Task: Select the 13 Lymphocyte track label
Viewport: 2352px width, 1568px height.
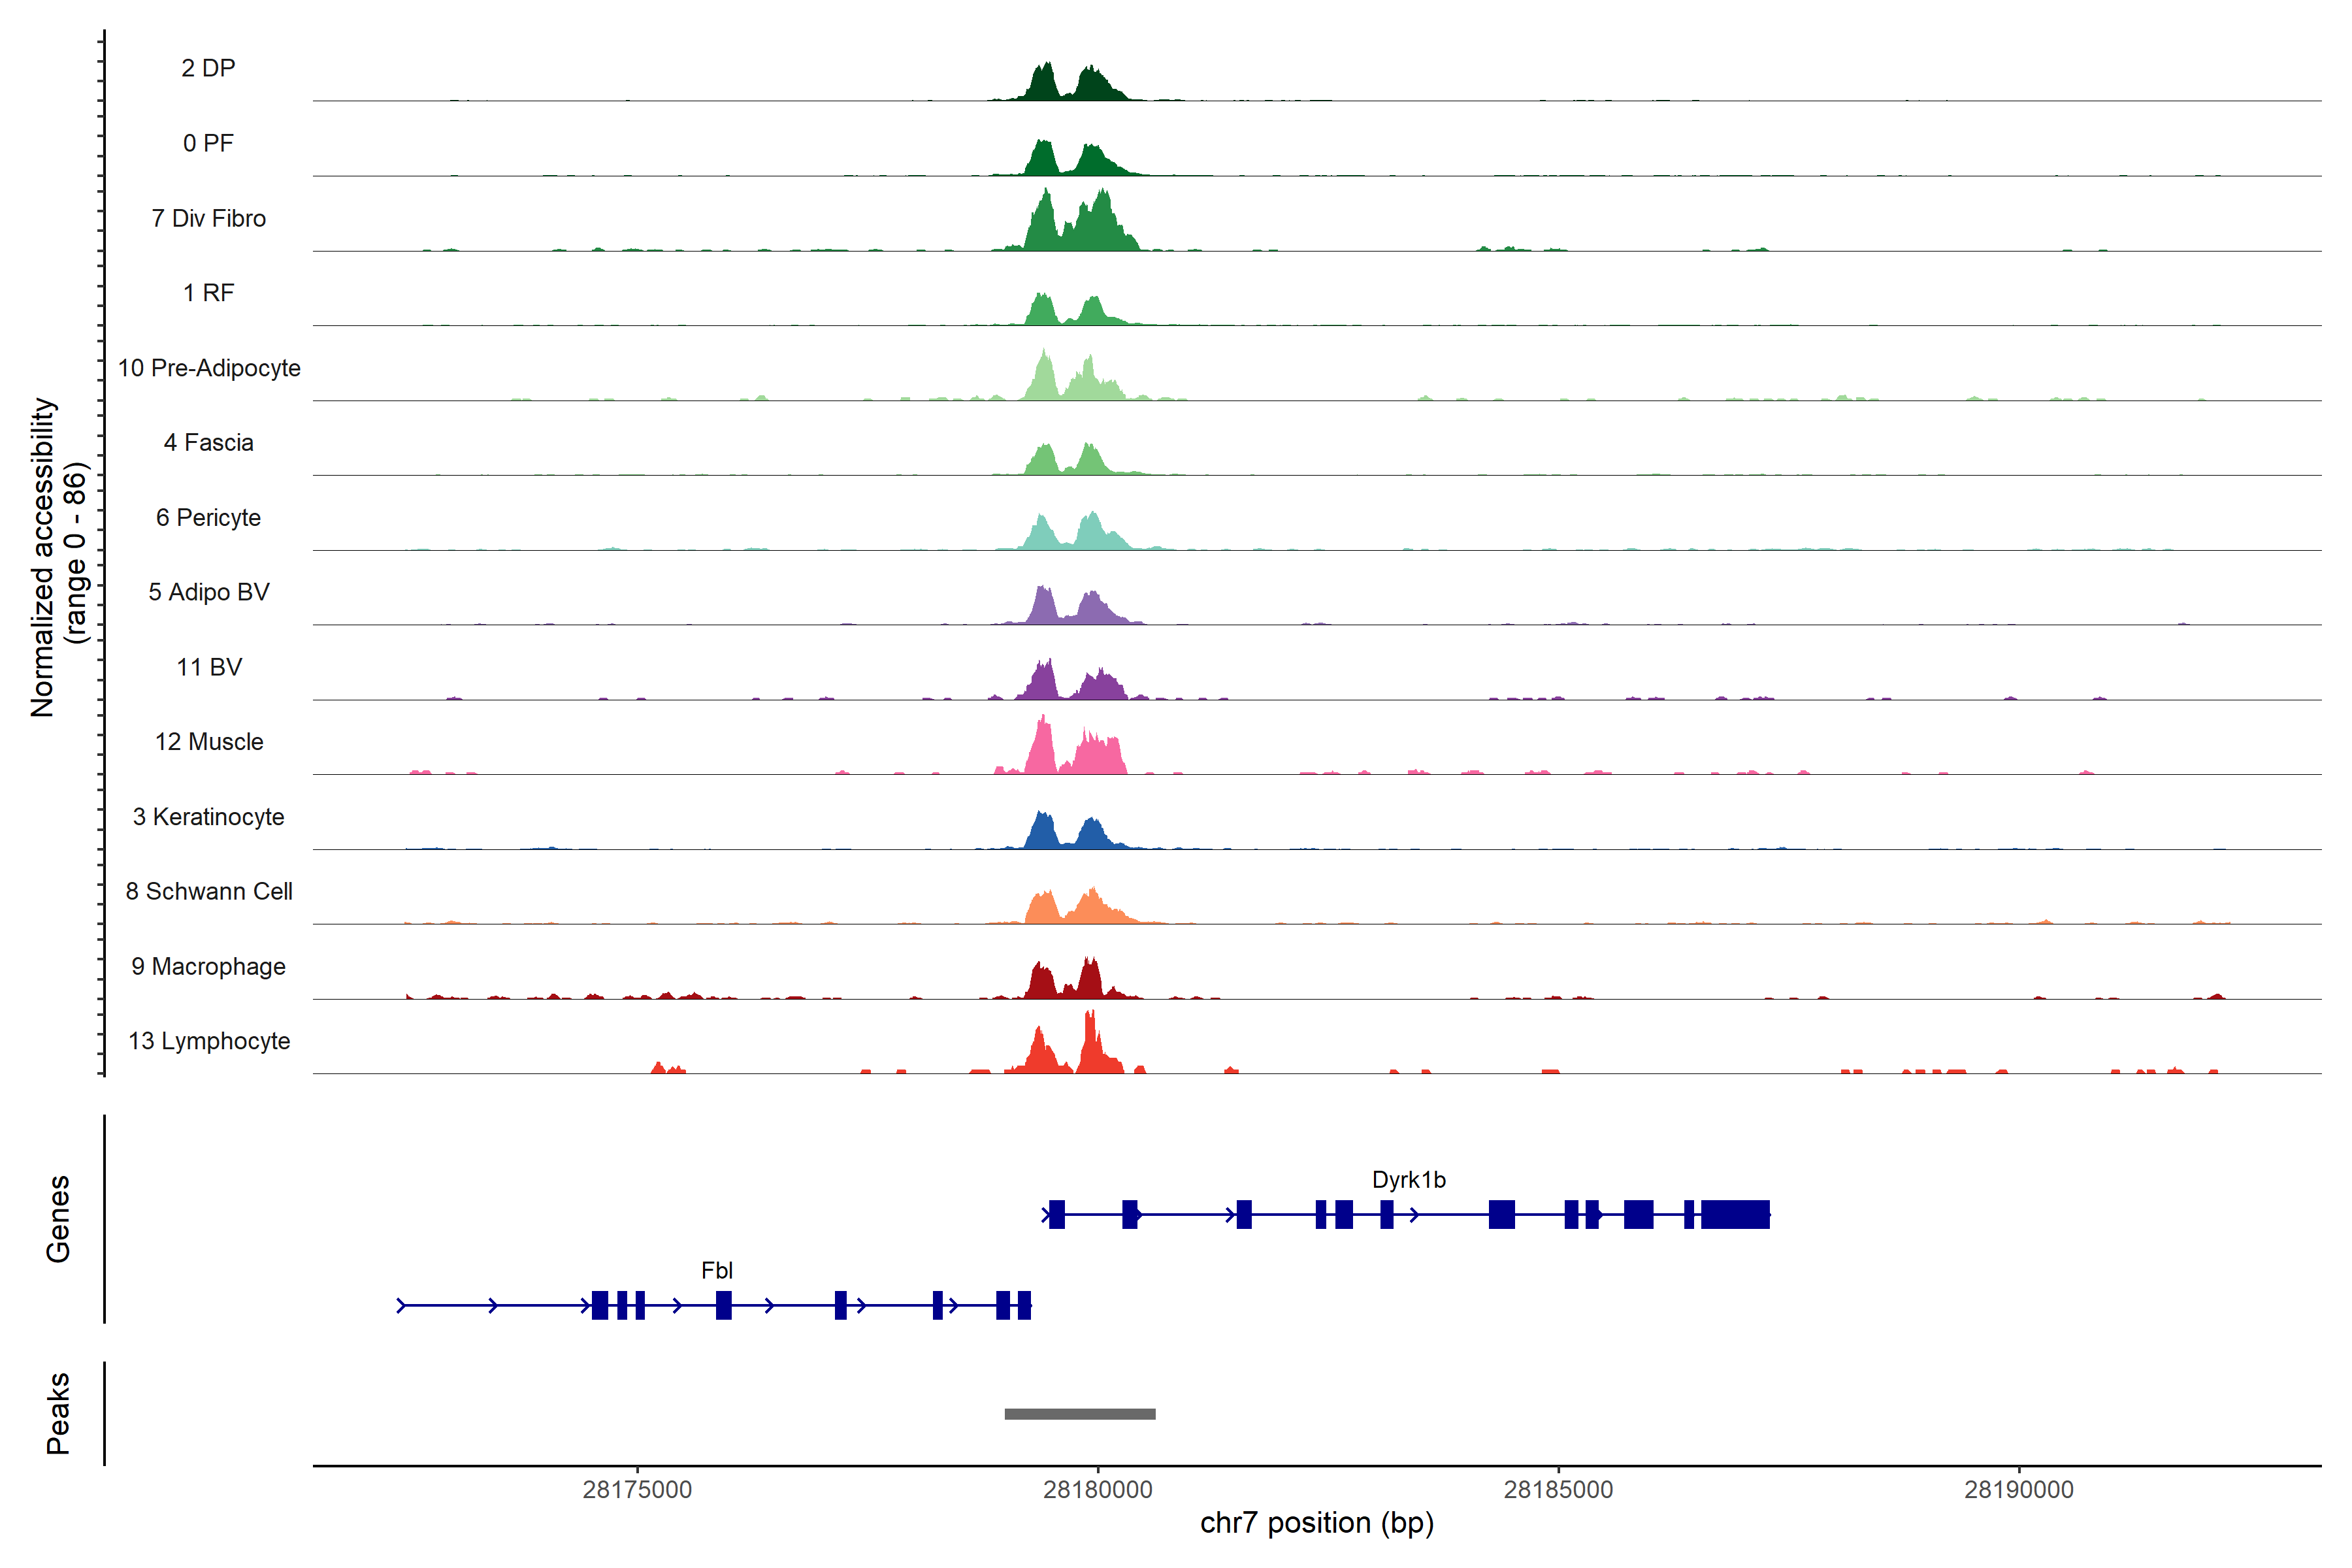Action: [x=208, y=1041]
